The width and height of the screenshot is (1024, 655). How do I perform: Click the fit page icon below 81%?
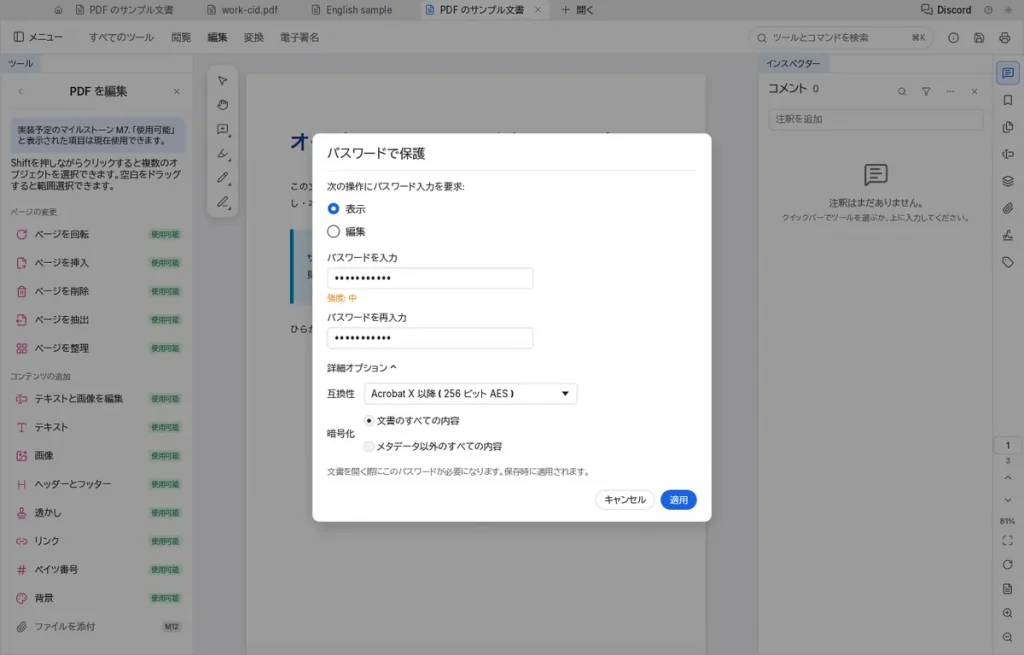[1008, 541]
